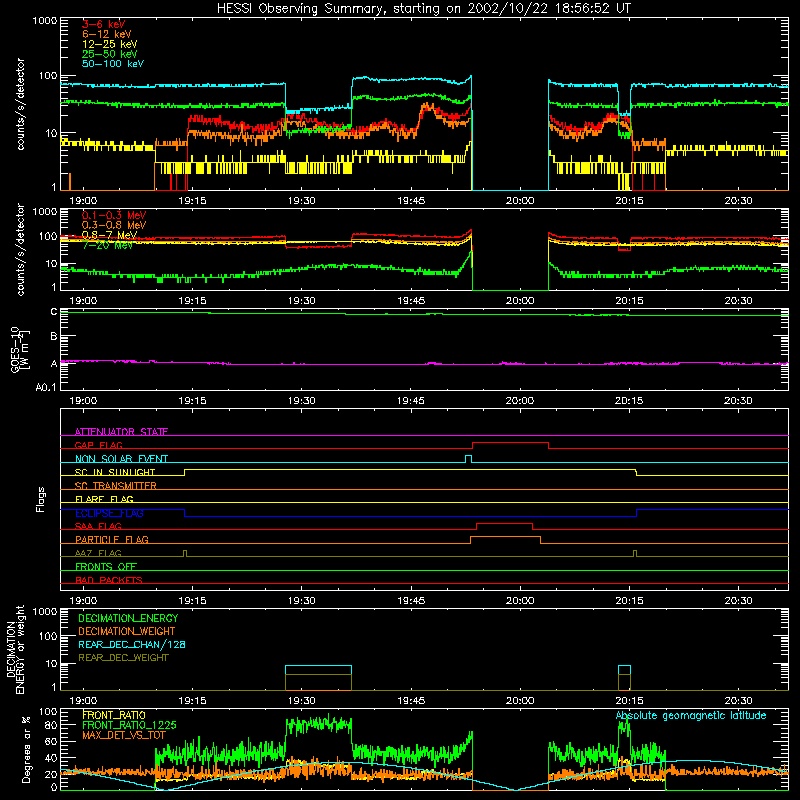Click the FRONT_RATIO legend label
The width and height of the screenshot is (800, 800).
coord(114,715)
